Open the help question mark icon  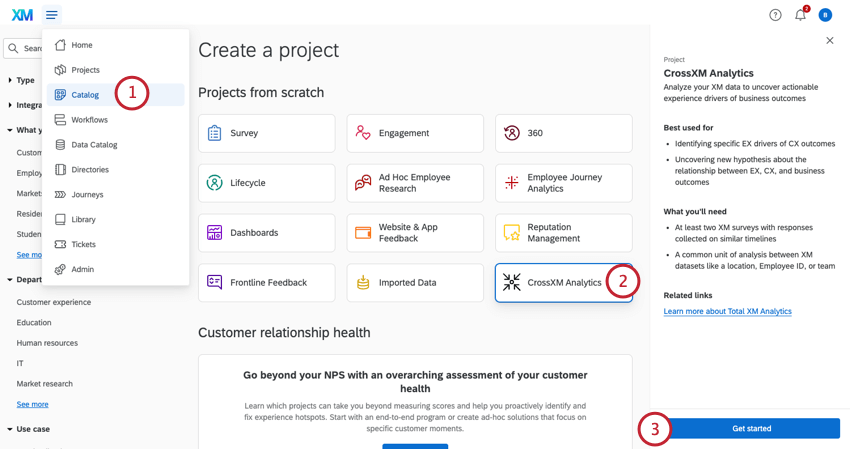coord(775,15)
